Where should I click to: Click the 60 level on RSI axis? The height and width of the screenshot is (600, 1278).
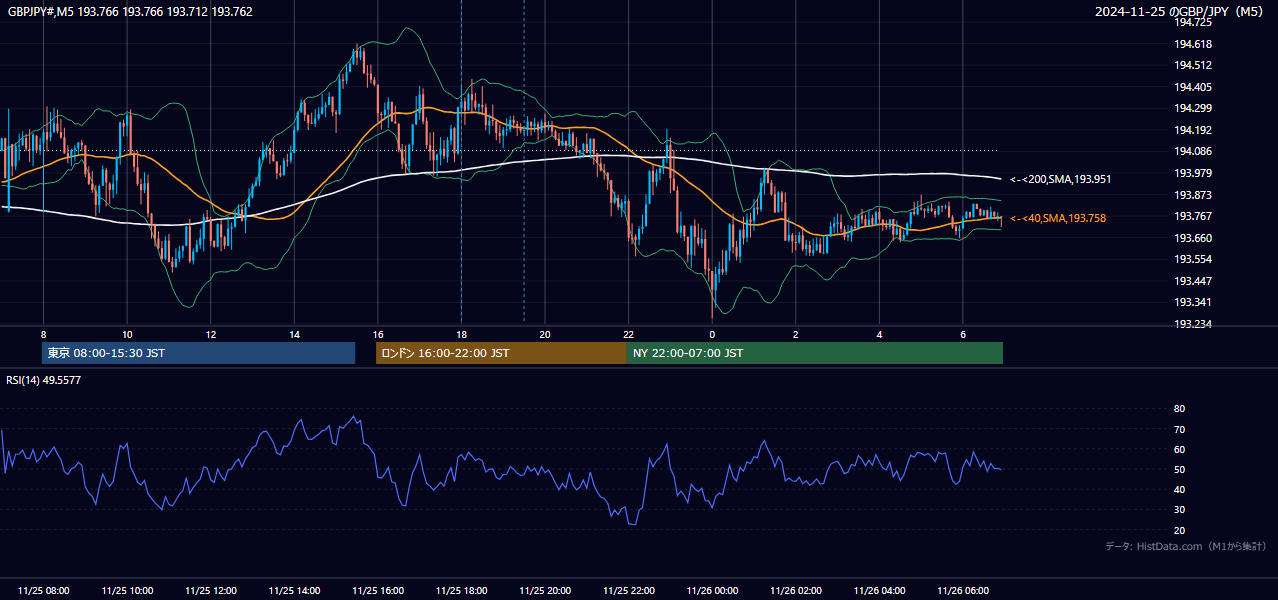pyautogui.click(x=1179, y=449)
